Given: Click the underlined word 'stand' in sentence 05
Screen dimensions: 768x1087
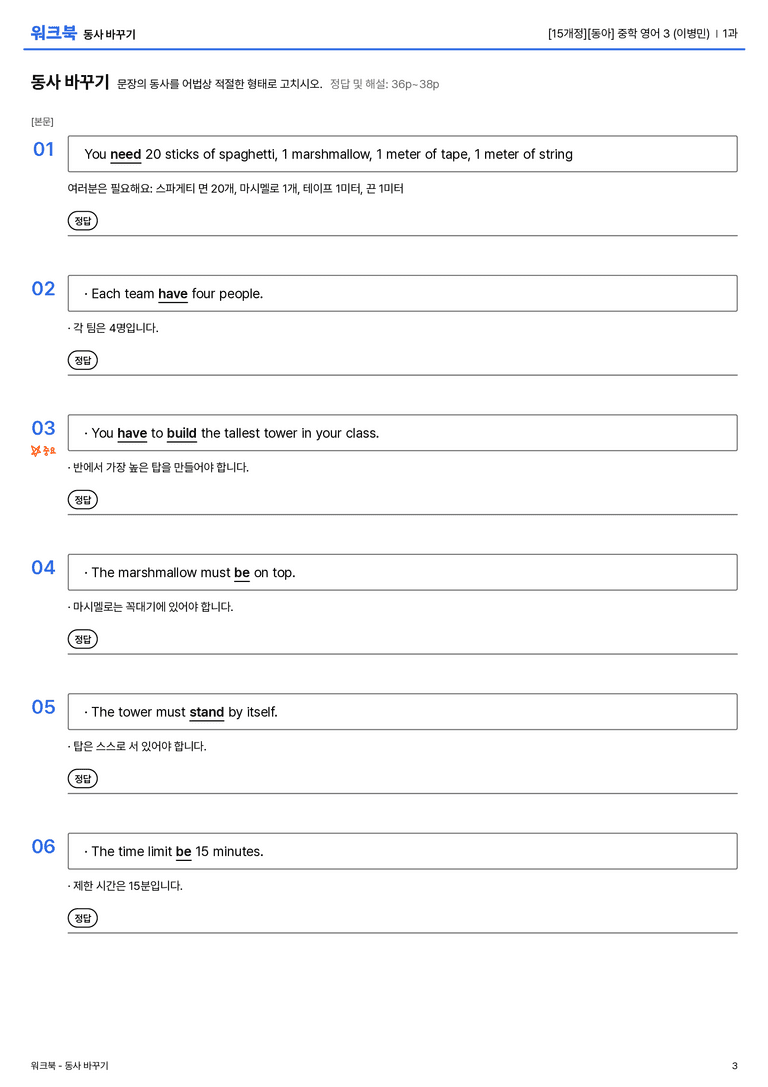Looking at the screenshot, I should pos(207,712).
